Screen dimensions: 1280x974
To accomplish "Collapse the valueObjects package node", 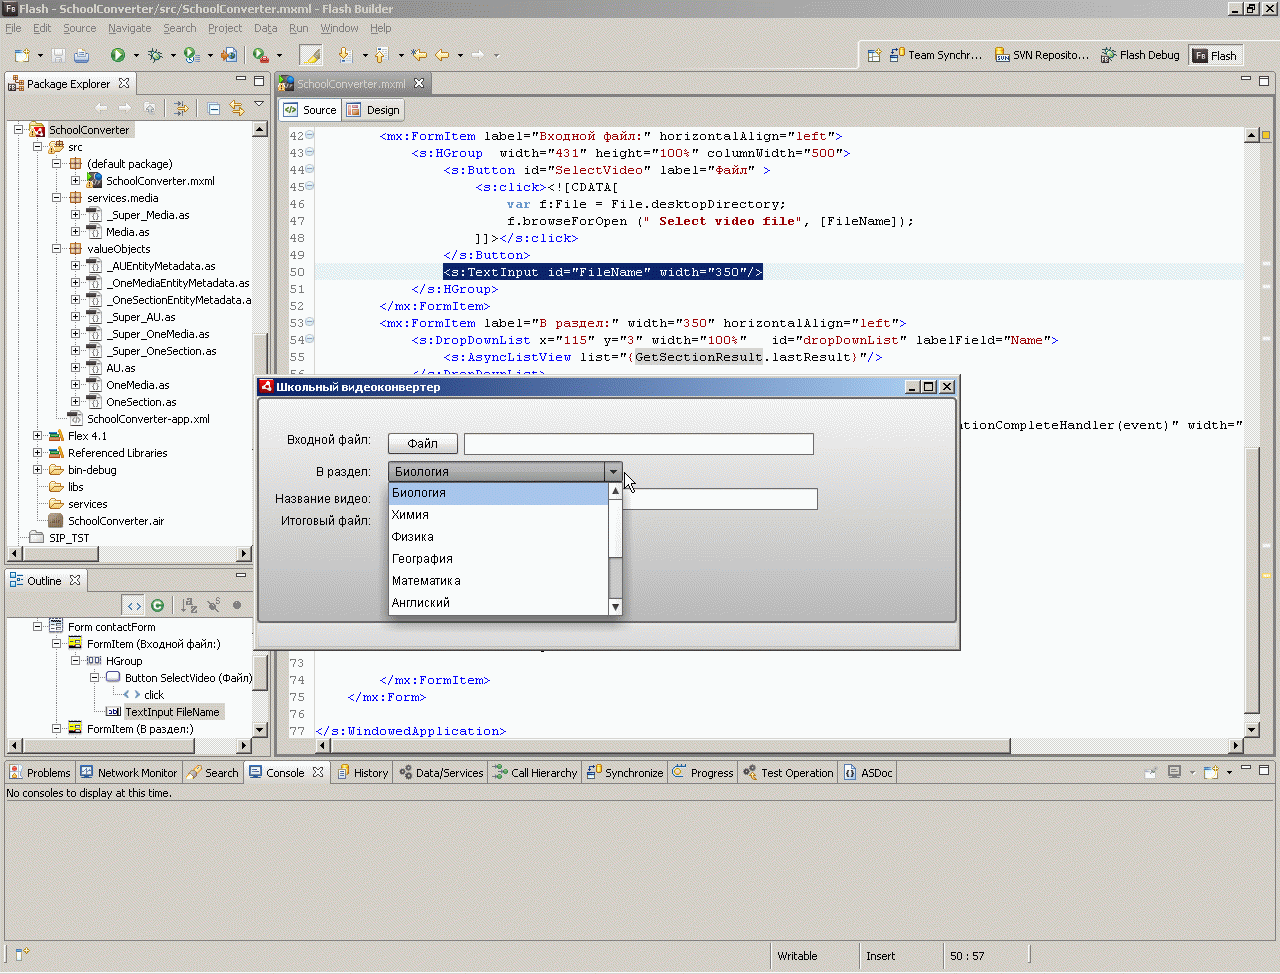I will [57, 249].
